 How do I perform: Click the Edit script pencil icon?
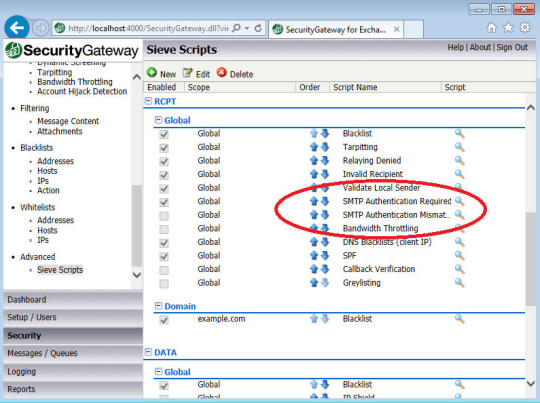187,73
